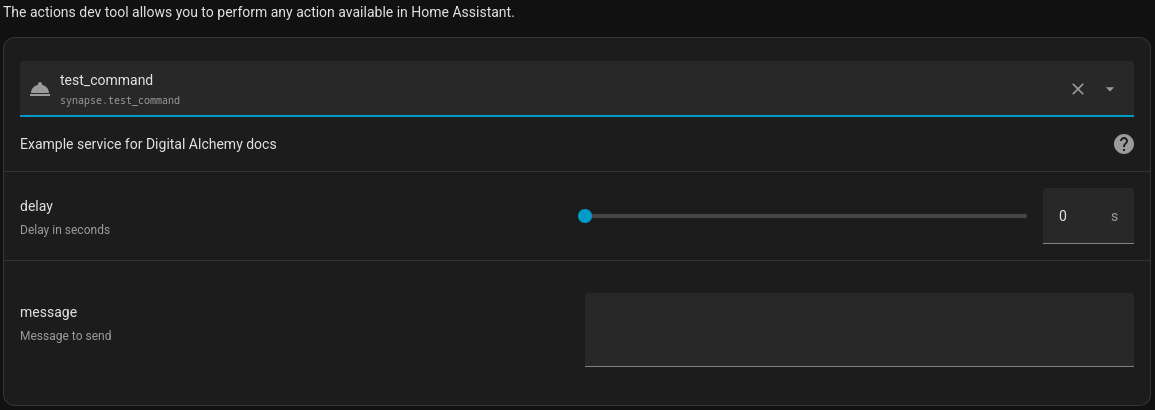This screenshot has height=410, width=1155.
Task: Click into the message text area
Action: tap(858, 329)
